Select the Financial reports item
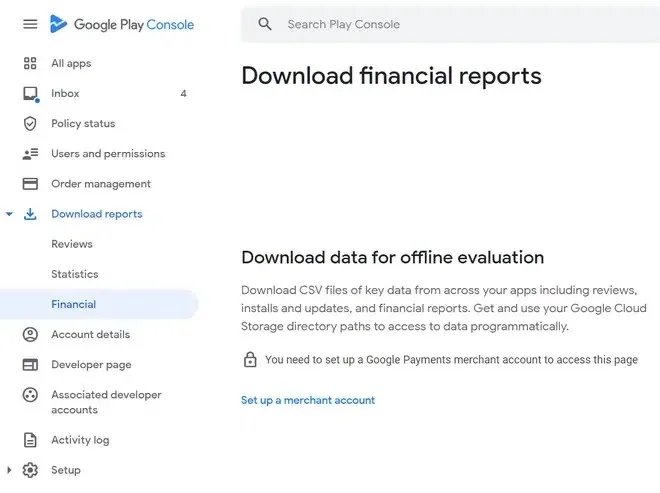 (x=74, y=304)
